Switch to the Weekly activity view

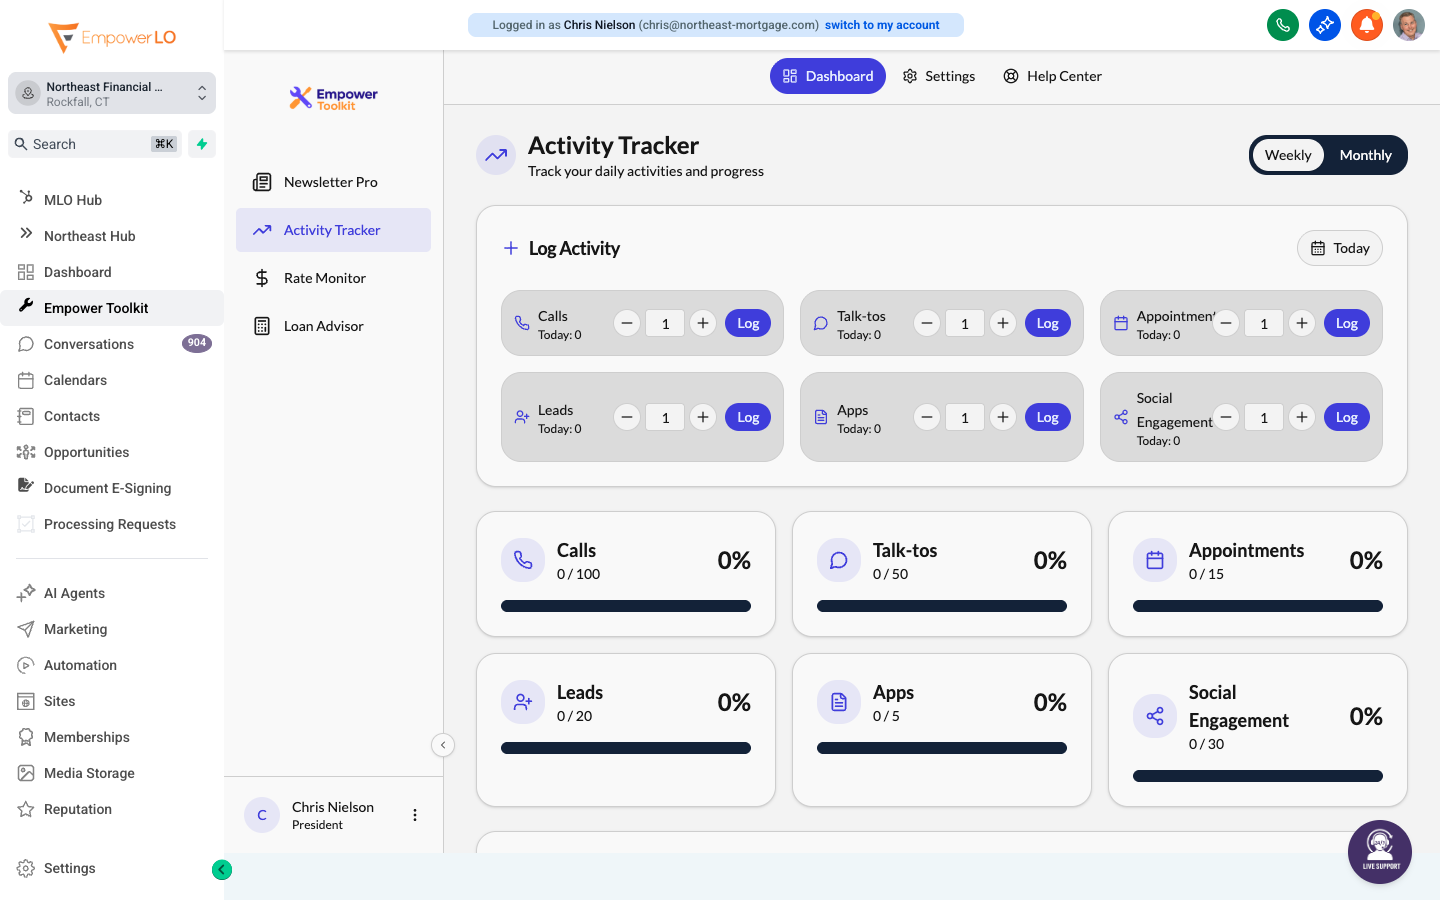tap(1288, 155)
